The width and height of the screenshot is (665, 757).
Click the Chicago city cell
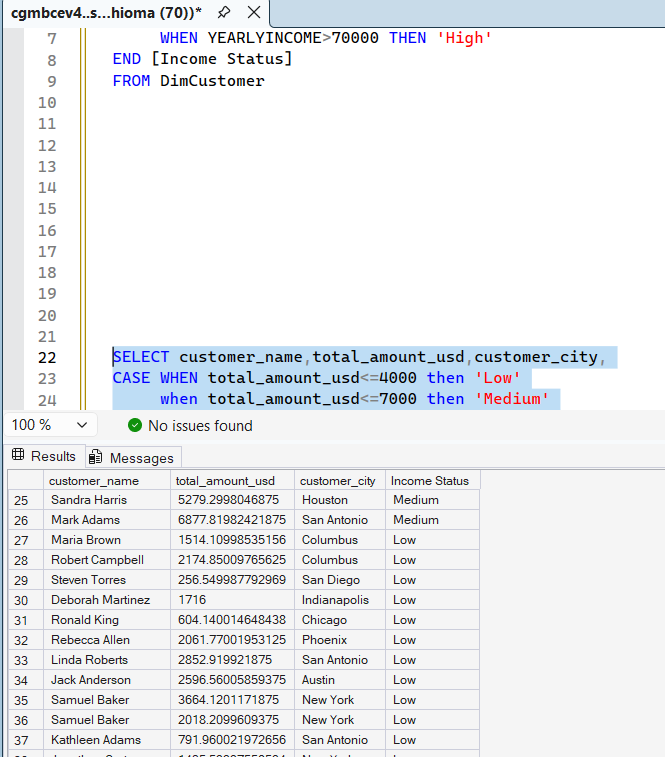tap(340, 620)
